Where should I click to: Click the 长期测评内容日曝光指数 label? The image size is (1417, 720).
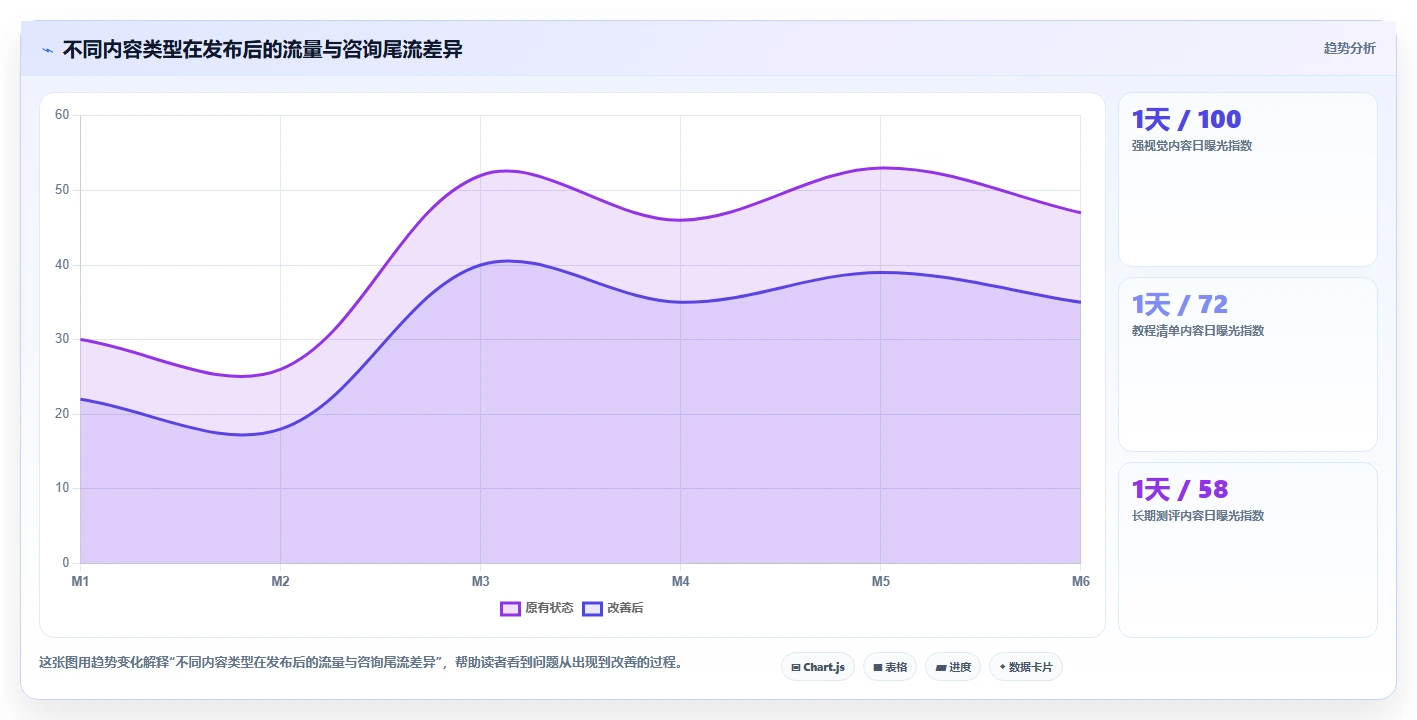click(1198, 516)
